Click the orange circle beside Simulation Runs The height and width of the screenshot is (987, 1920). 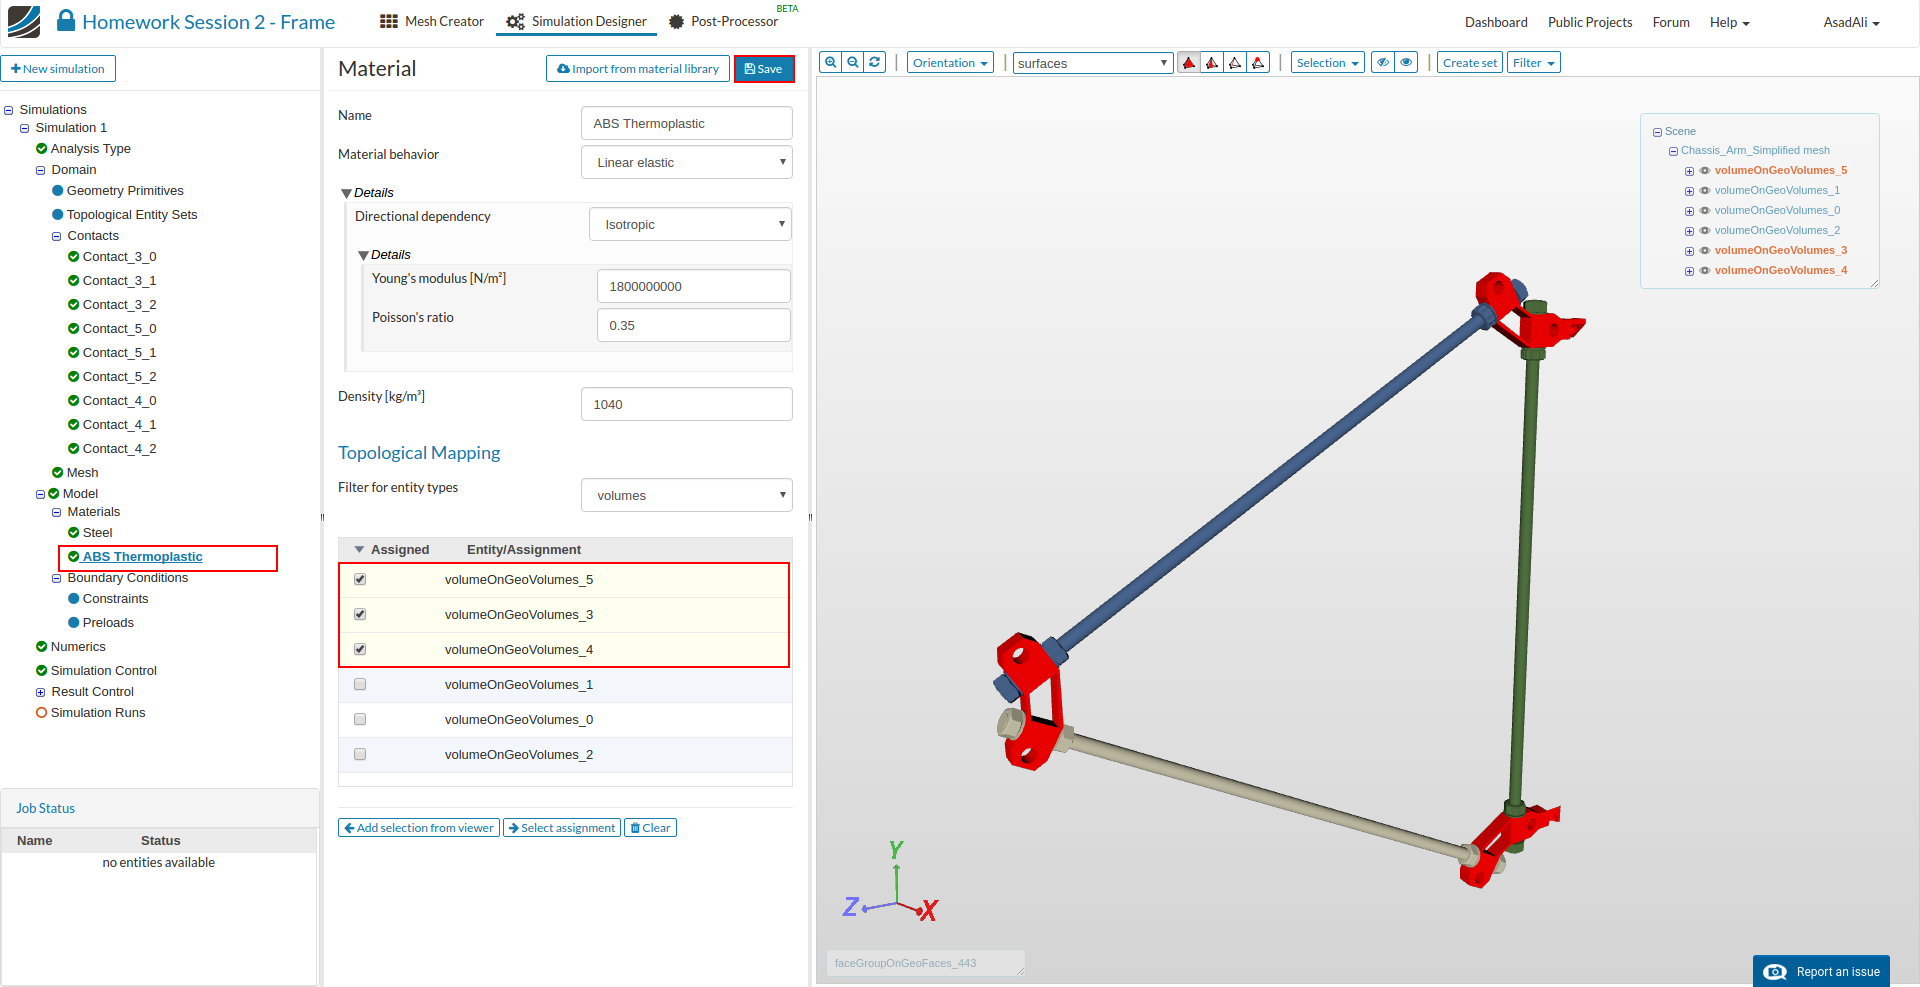point(41,713)
